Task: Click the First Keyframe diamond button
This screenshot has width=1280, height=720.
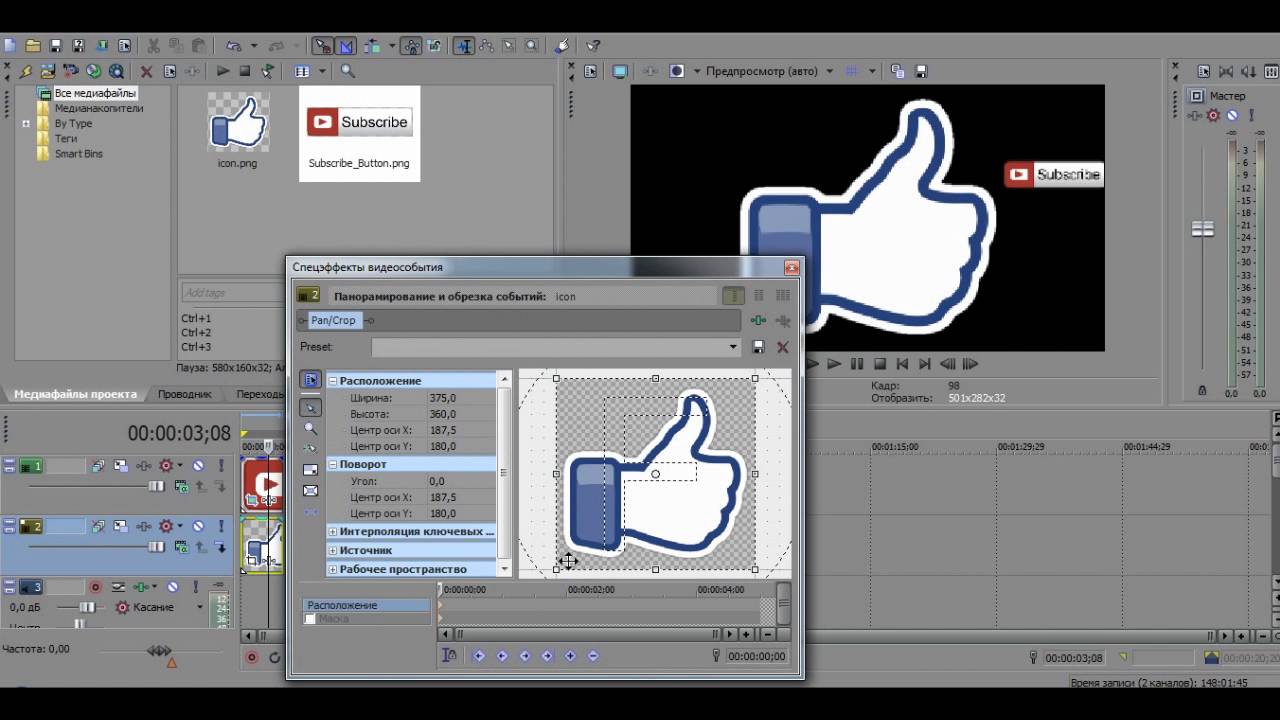Action: [x=479, y=656]
